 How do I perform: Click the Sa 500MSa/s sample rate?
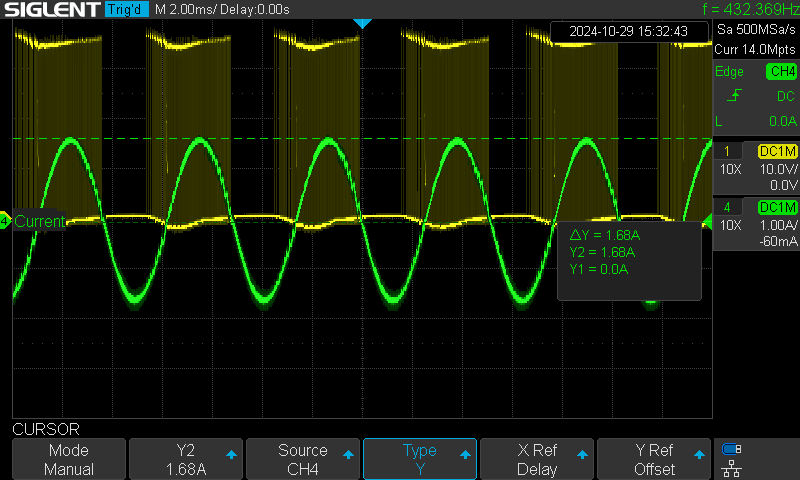coord(756,29)
